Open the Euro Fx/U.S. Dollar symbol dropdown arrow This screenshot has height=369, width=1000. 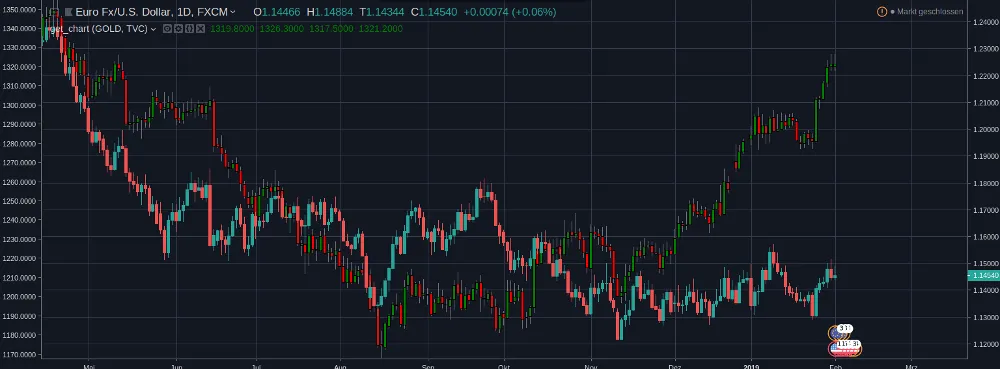tap(232, 12)
